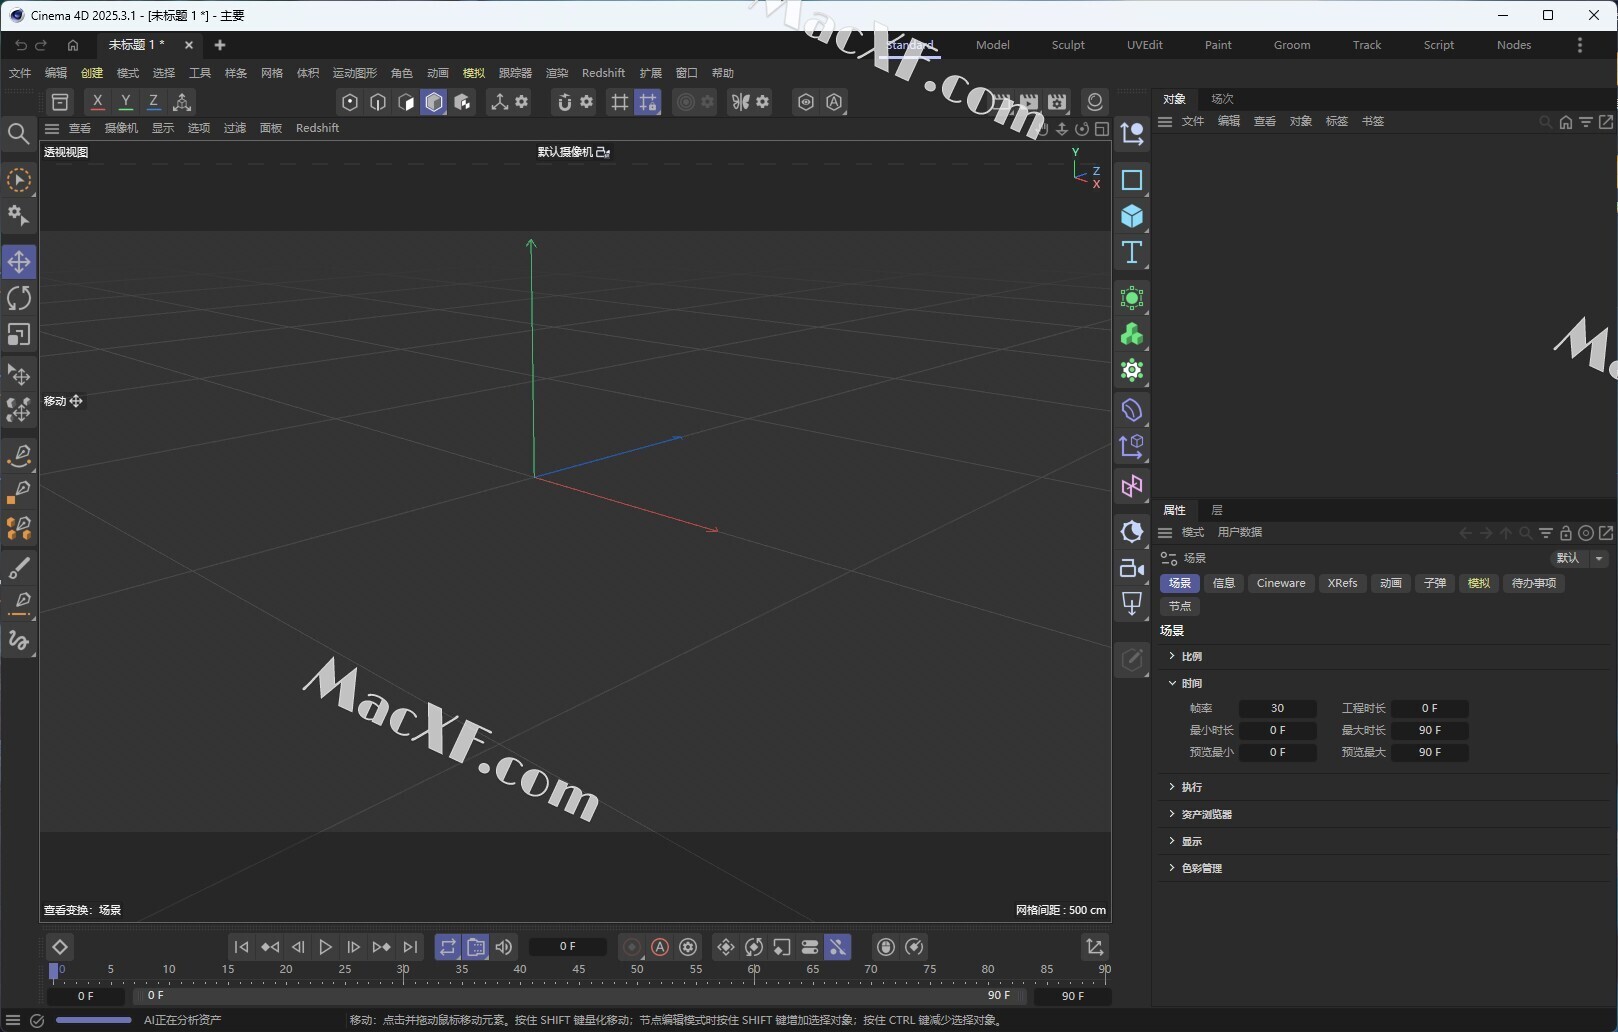Add a Rectangle spline object
The height and width of the screenshot is (1032, 1618).
click(1132, 180)
